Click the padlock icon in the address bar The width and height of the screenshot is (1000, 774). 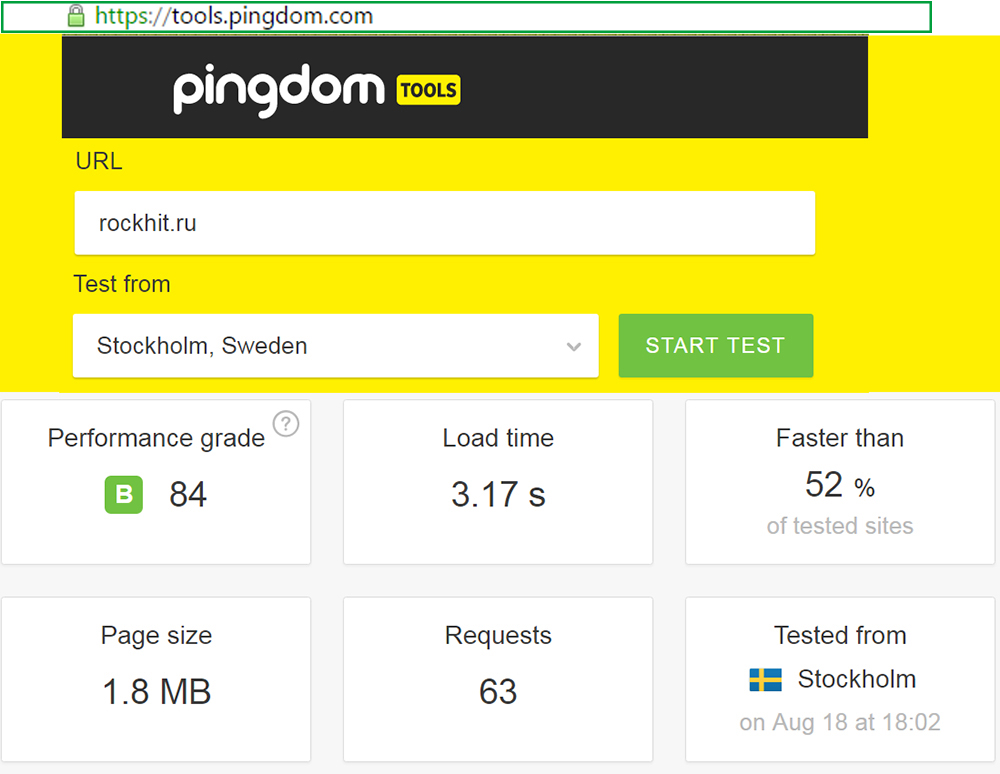(x=75, y=15)
